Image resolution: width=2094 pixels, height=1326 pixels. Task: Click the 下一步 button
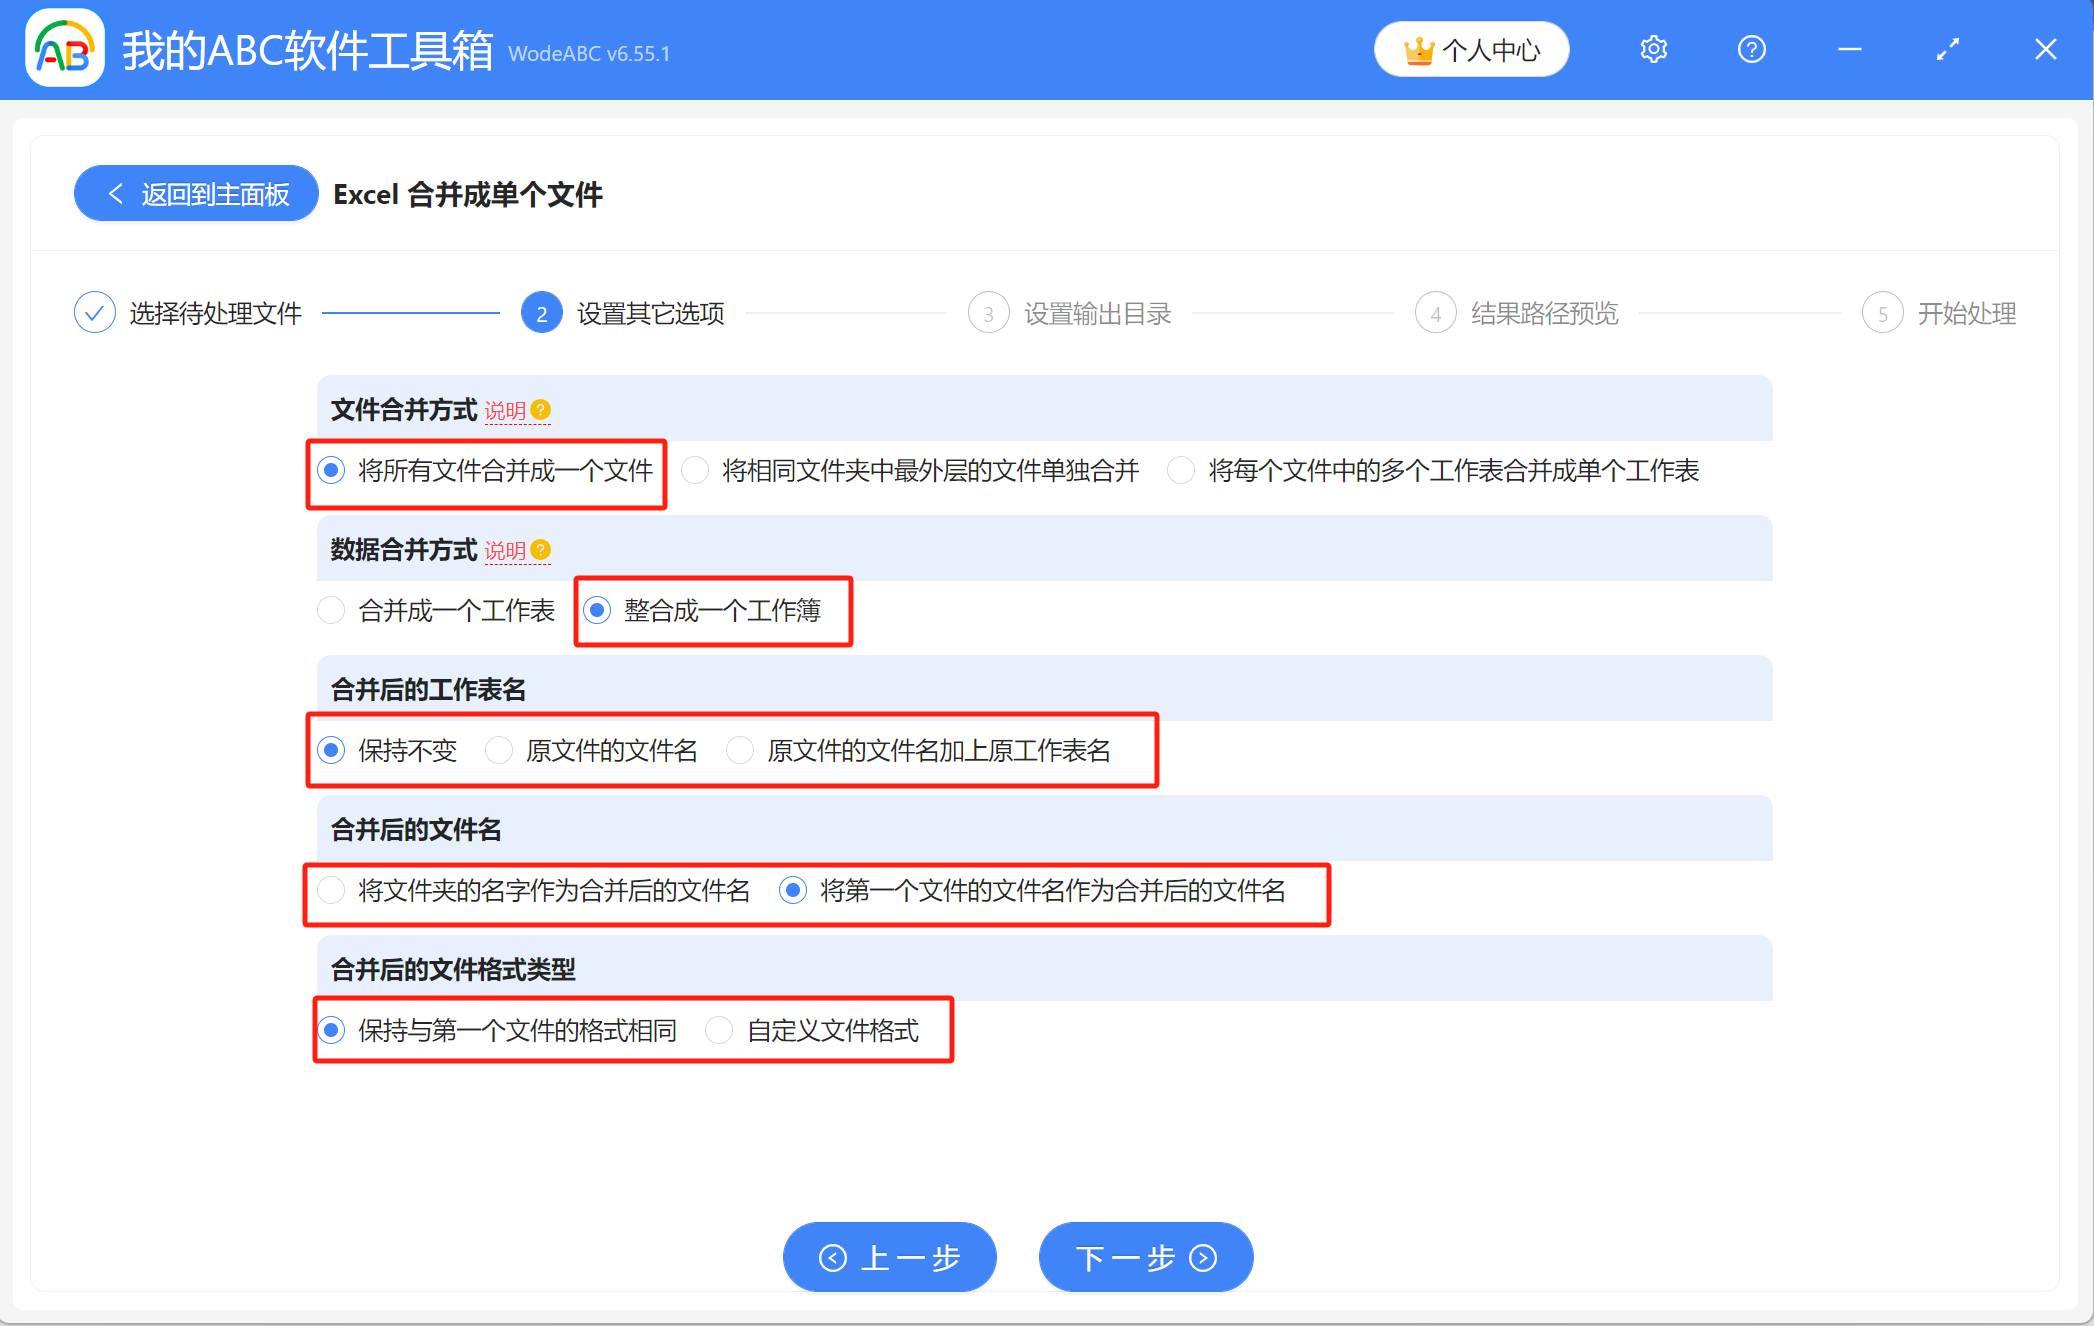(1145, 1257)
